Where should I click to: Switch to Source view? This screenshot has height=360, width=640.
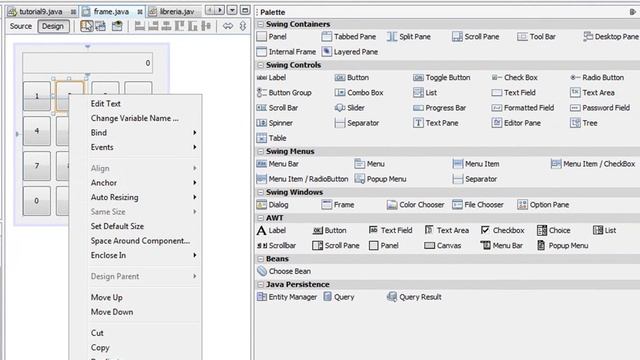[21, 26]
